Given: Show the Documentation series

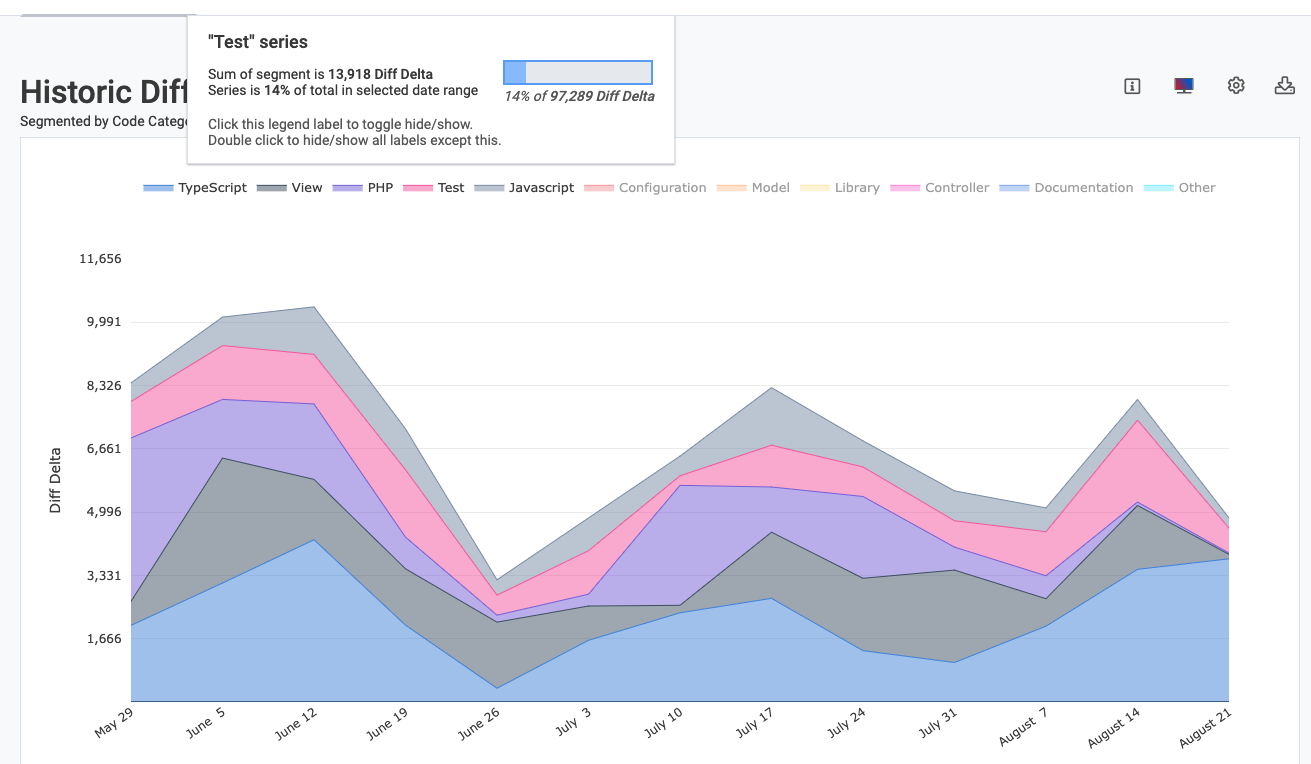Looking at the screenshot, I should pos(1083,188).
